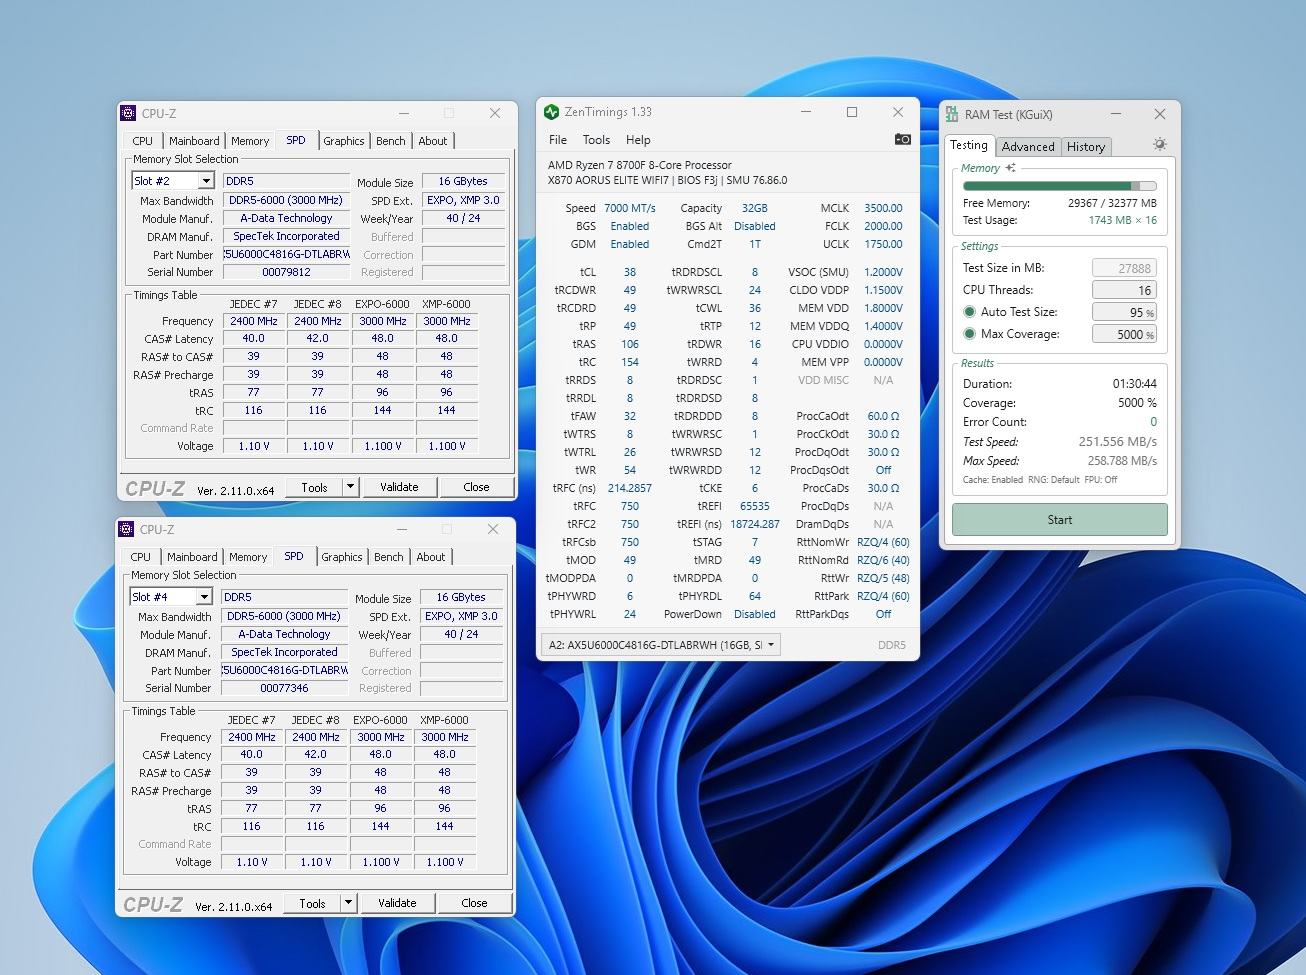Toggle RAM Test theme sun icon
This screenshot has height=975, width=1306.
(x=1159, y=145)
